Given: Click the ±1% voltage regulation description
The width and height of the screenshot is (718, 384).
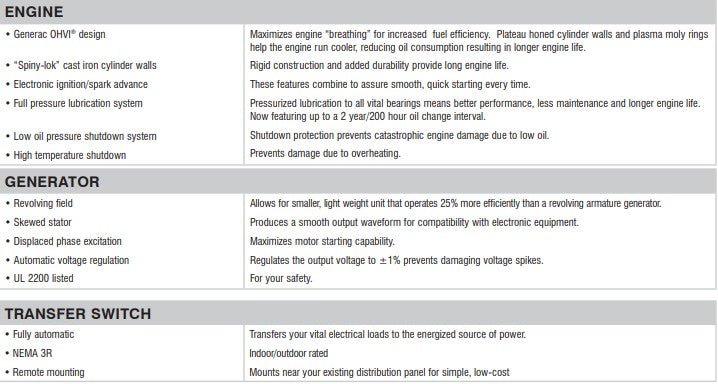Looking at the screenshot, I should pos(397,260).
